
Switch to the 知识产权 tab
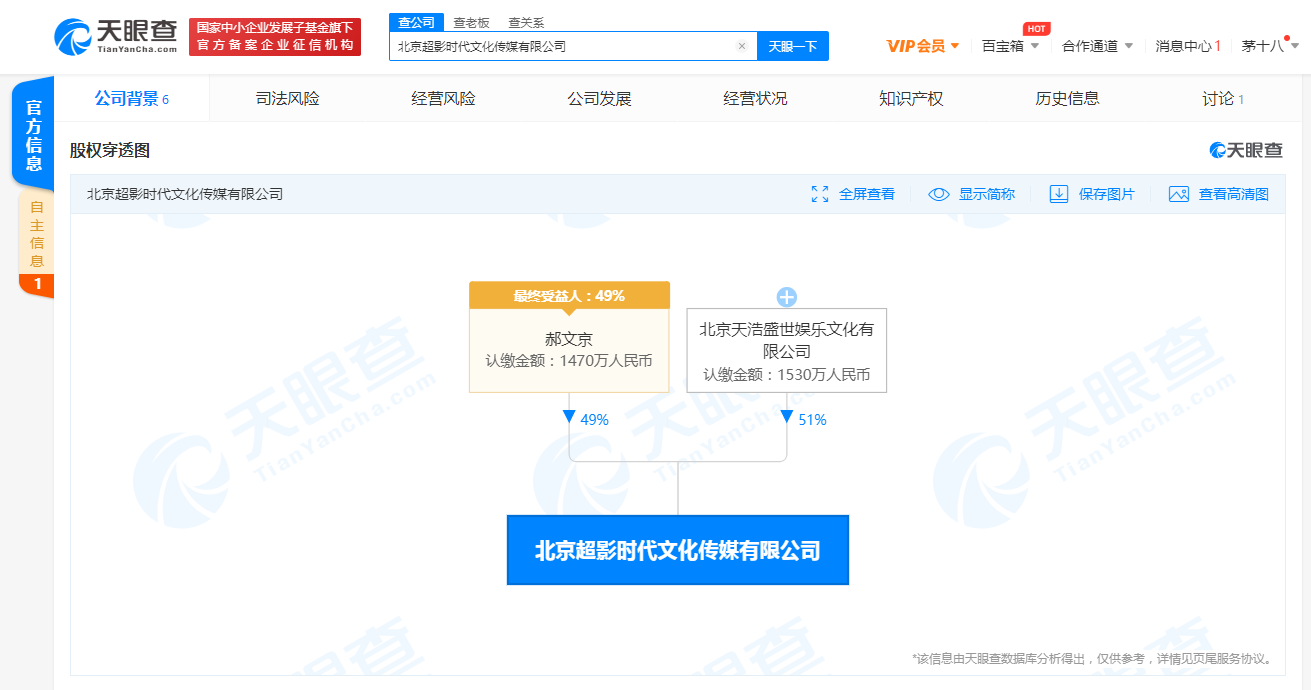point(912,98)
